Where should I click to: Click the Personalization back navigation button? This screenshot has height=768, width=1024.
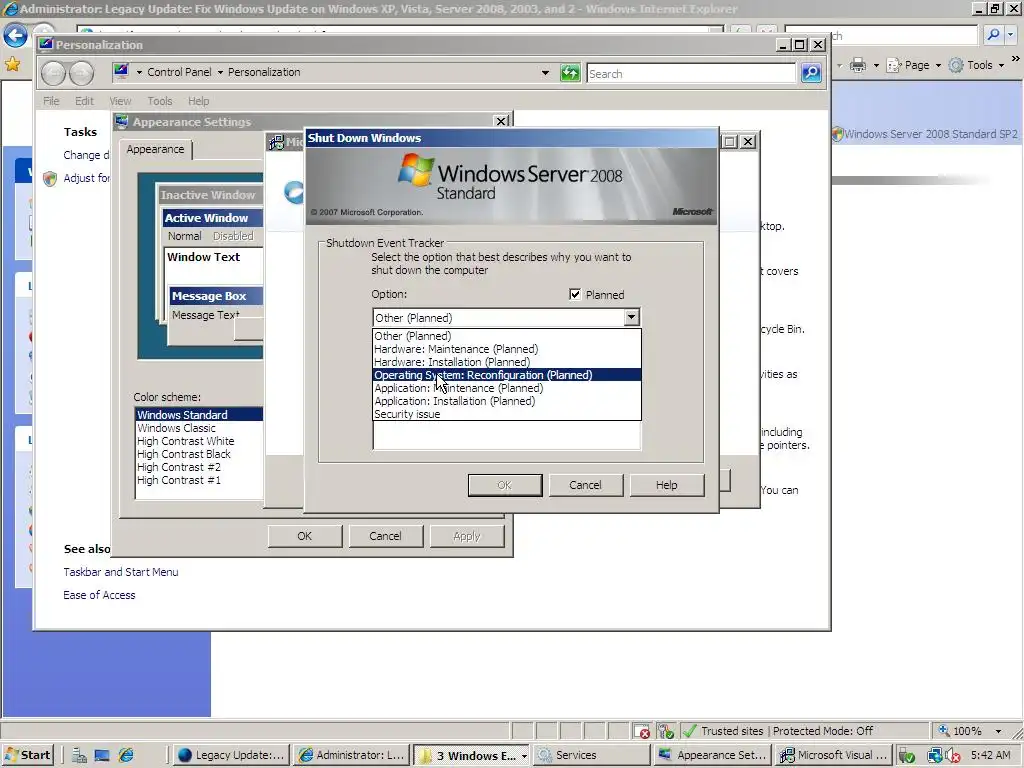pos(54,73)
